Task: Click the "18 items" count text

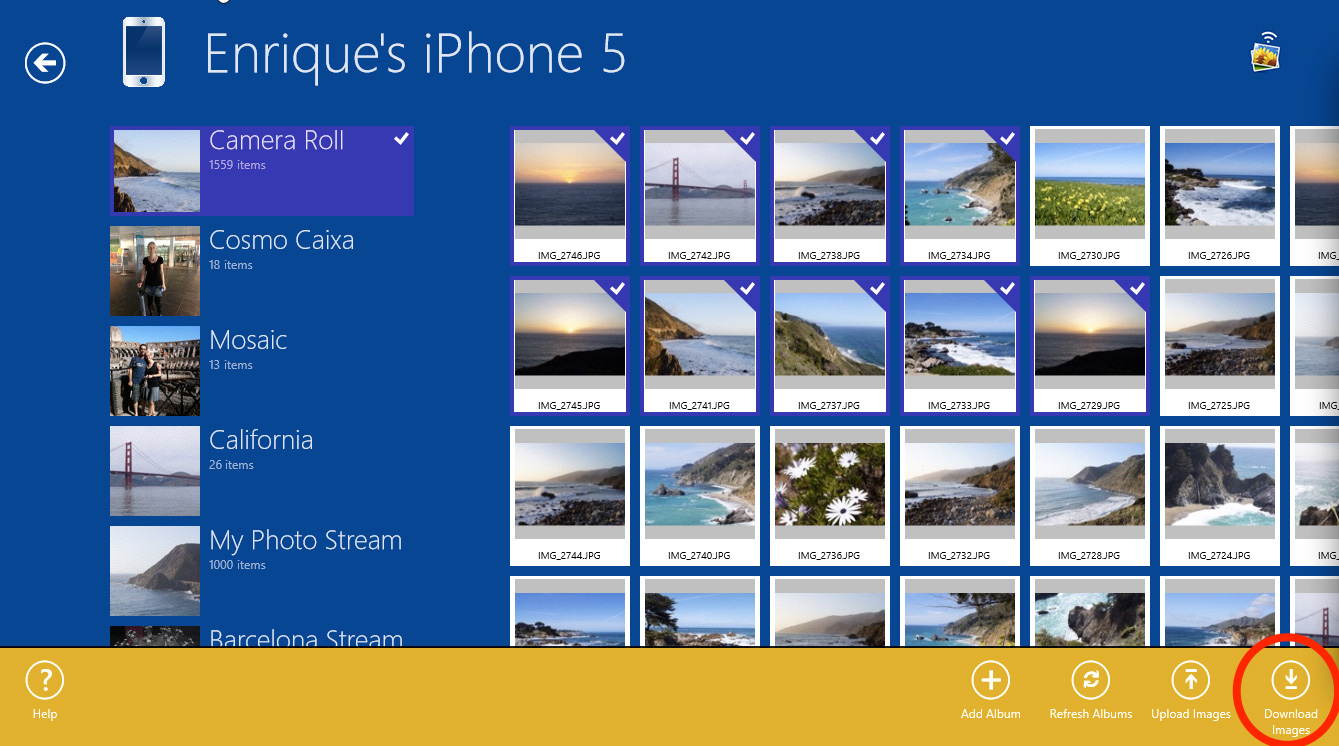Action: (231, 265)
